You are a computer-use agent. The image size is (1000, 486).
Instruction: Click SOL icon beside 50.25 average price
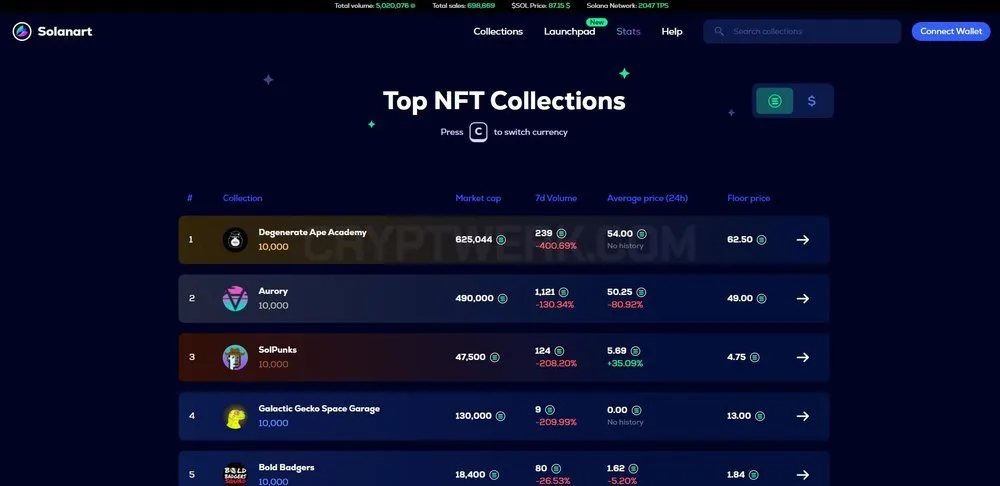click(x=641, y=292)
